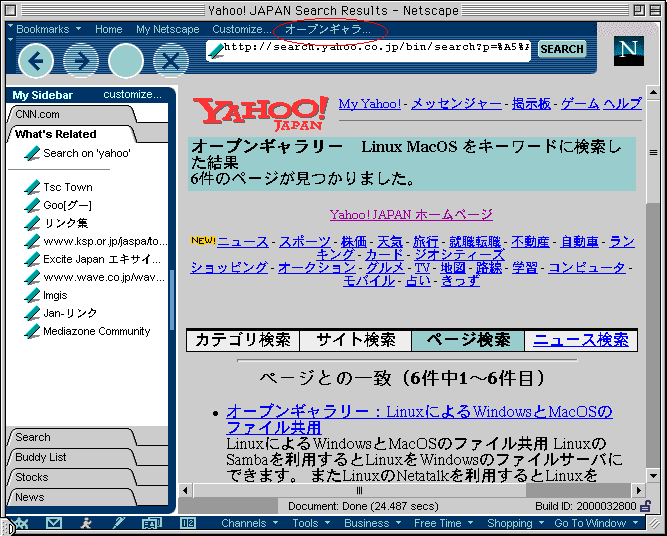This screenshot has width=667, height=536.
Task: Click the two-panel icon left of Channels
Action: pos(188,523)
